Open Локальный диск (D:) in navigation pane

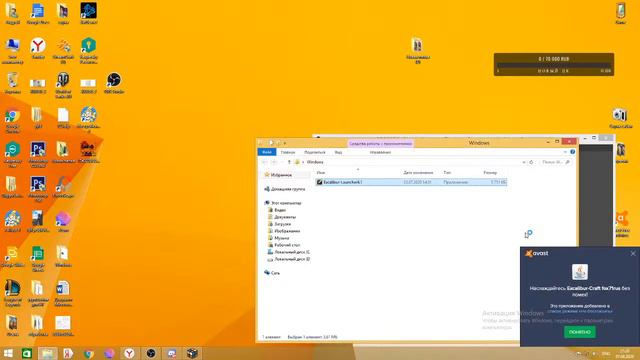[x=289, y=259]
